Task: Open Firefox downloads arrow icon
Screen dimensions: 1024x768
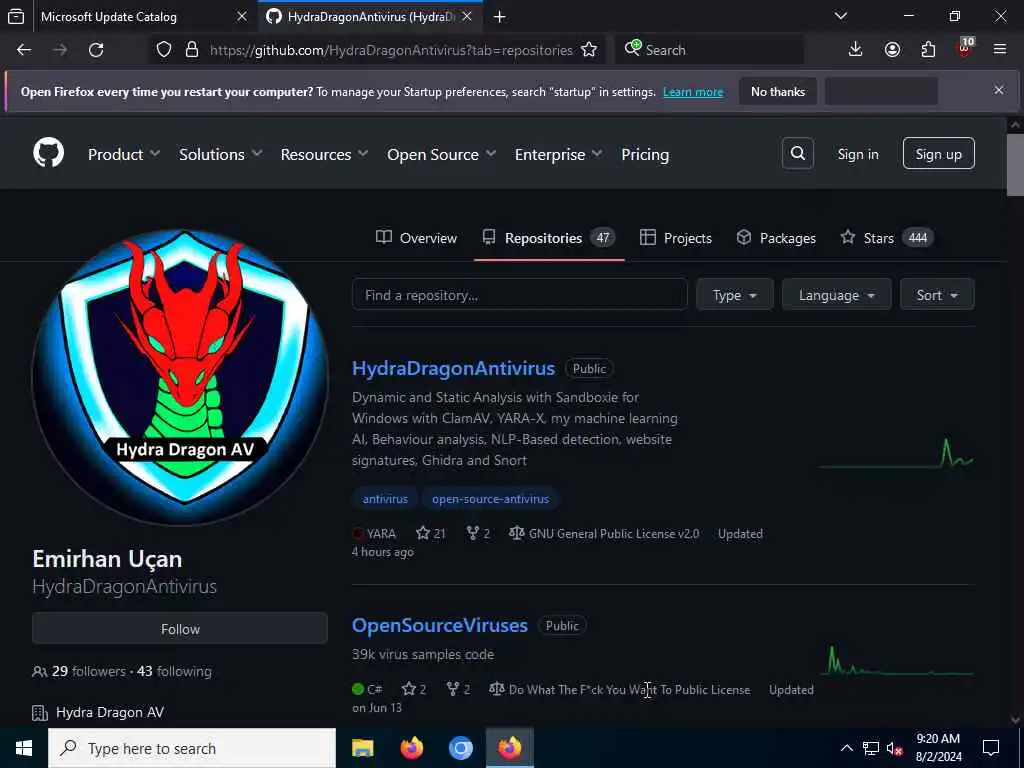Action: tap(855, 50)
